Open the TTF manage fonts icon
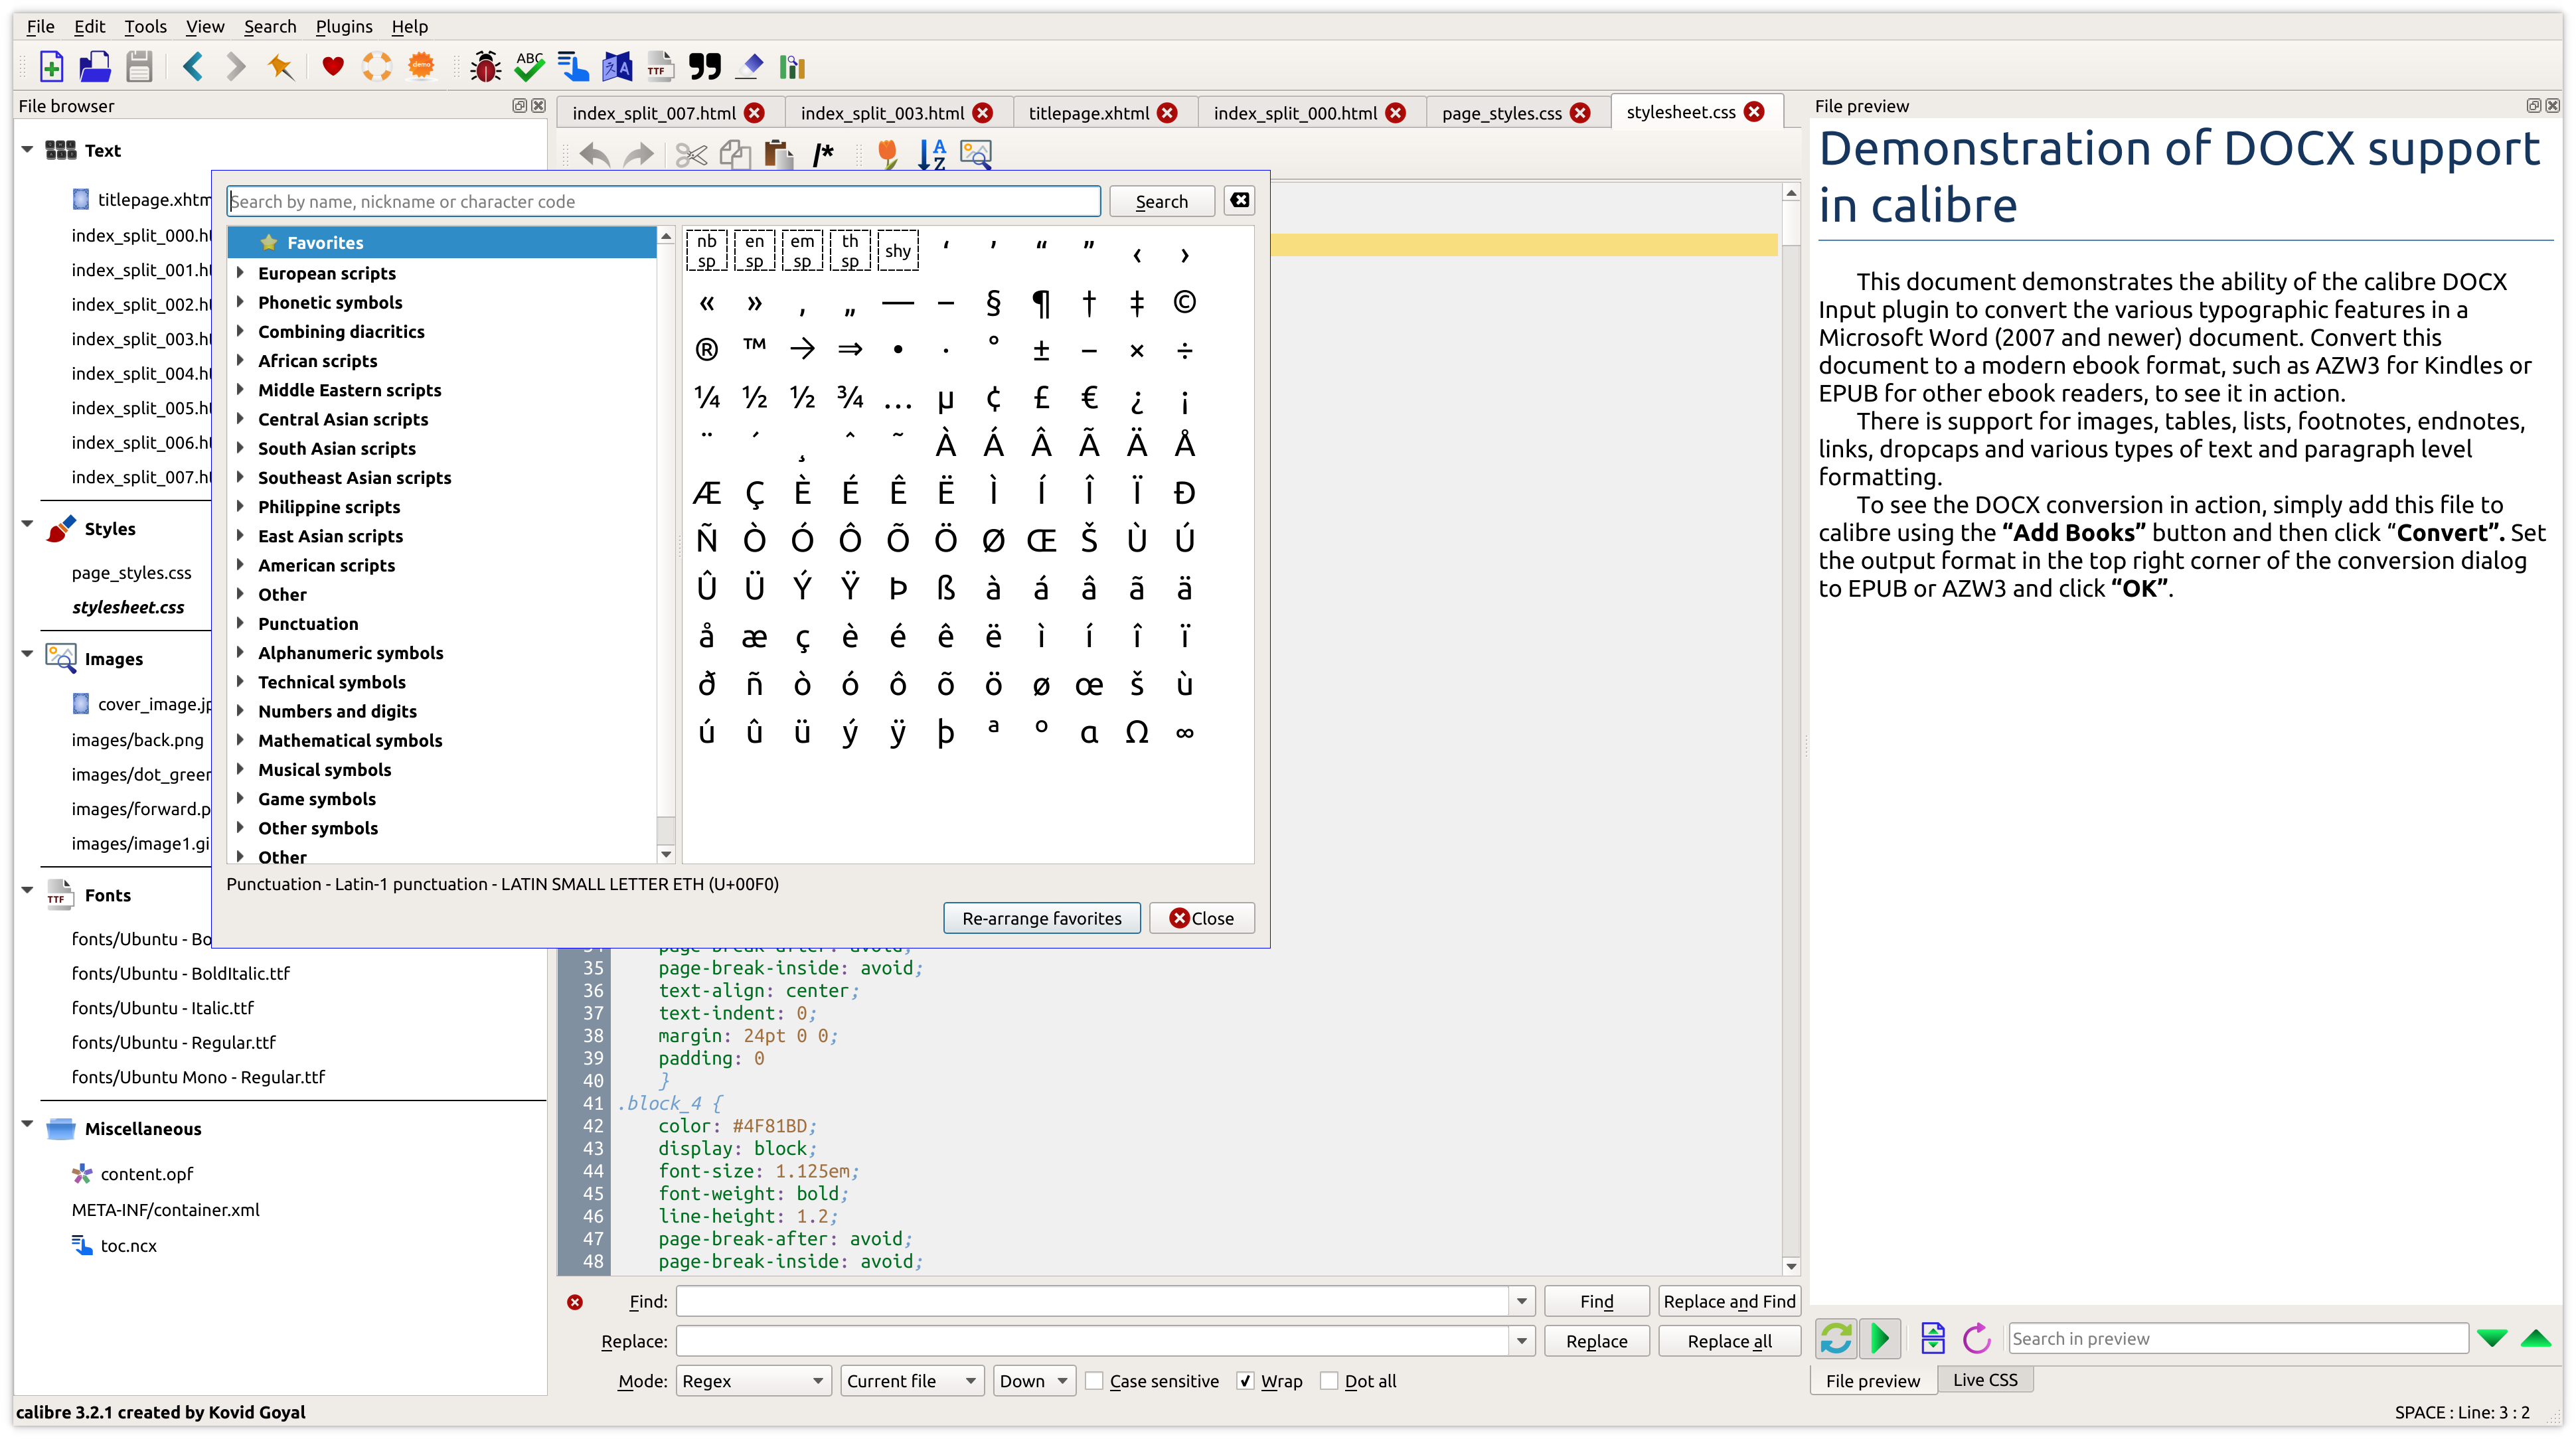Screen dimensions: 2576x1439 pos(660,67)
